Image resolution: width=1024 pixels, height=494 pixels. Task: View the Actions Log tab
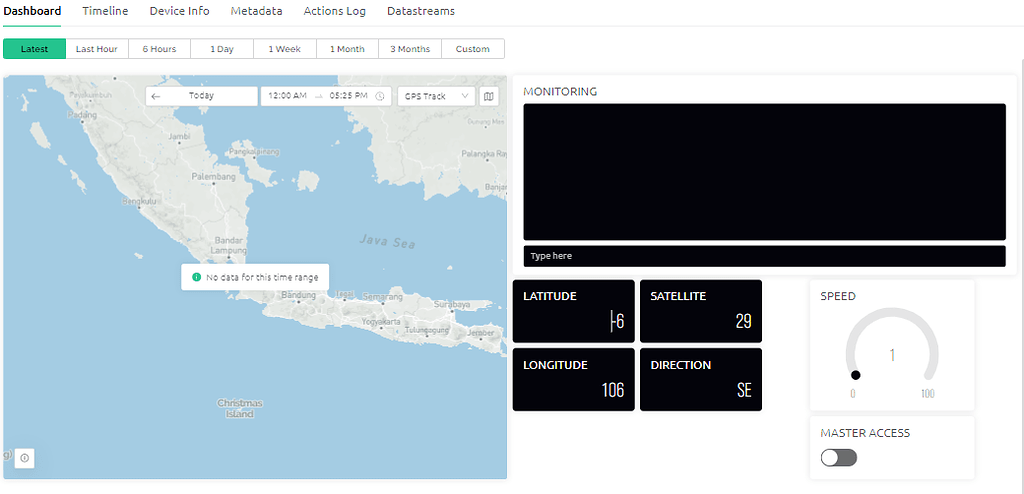[x=334, y=11]
